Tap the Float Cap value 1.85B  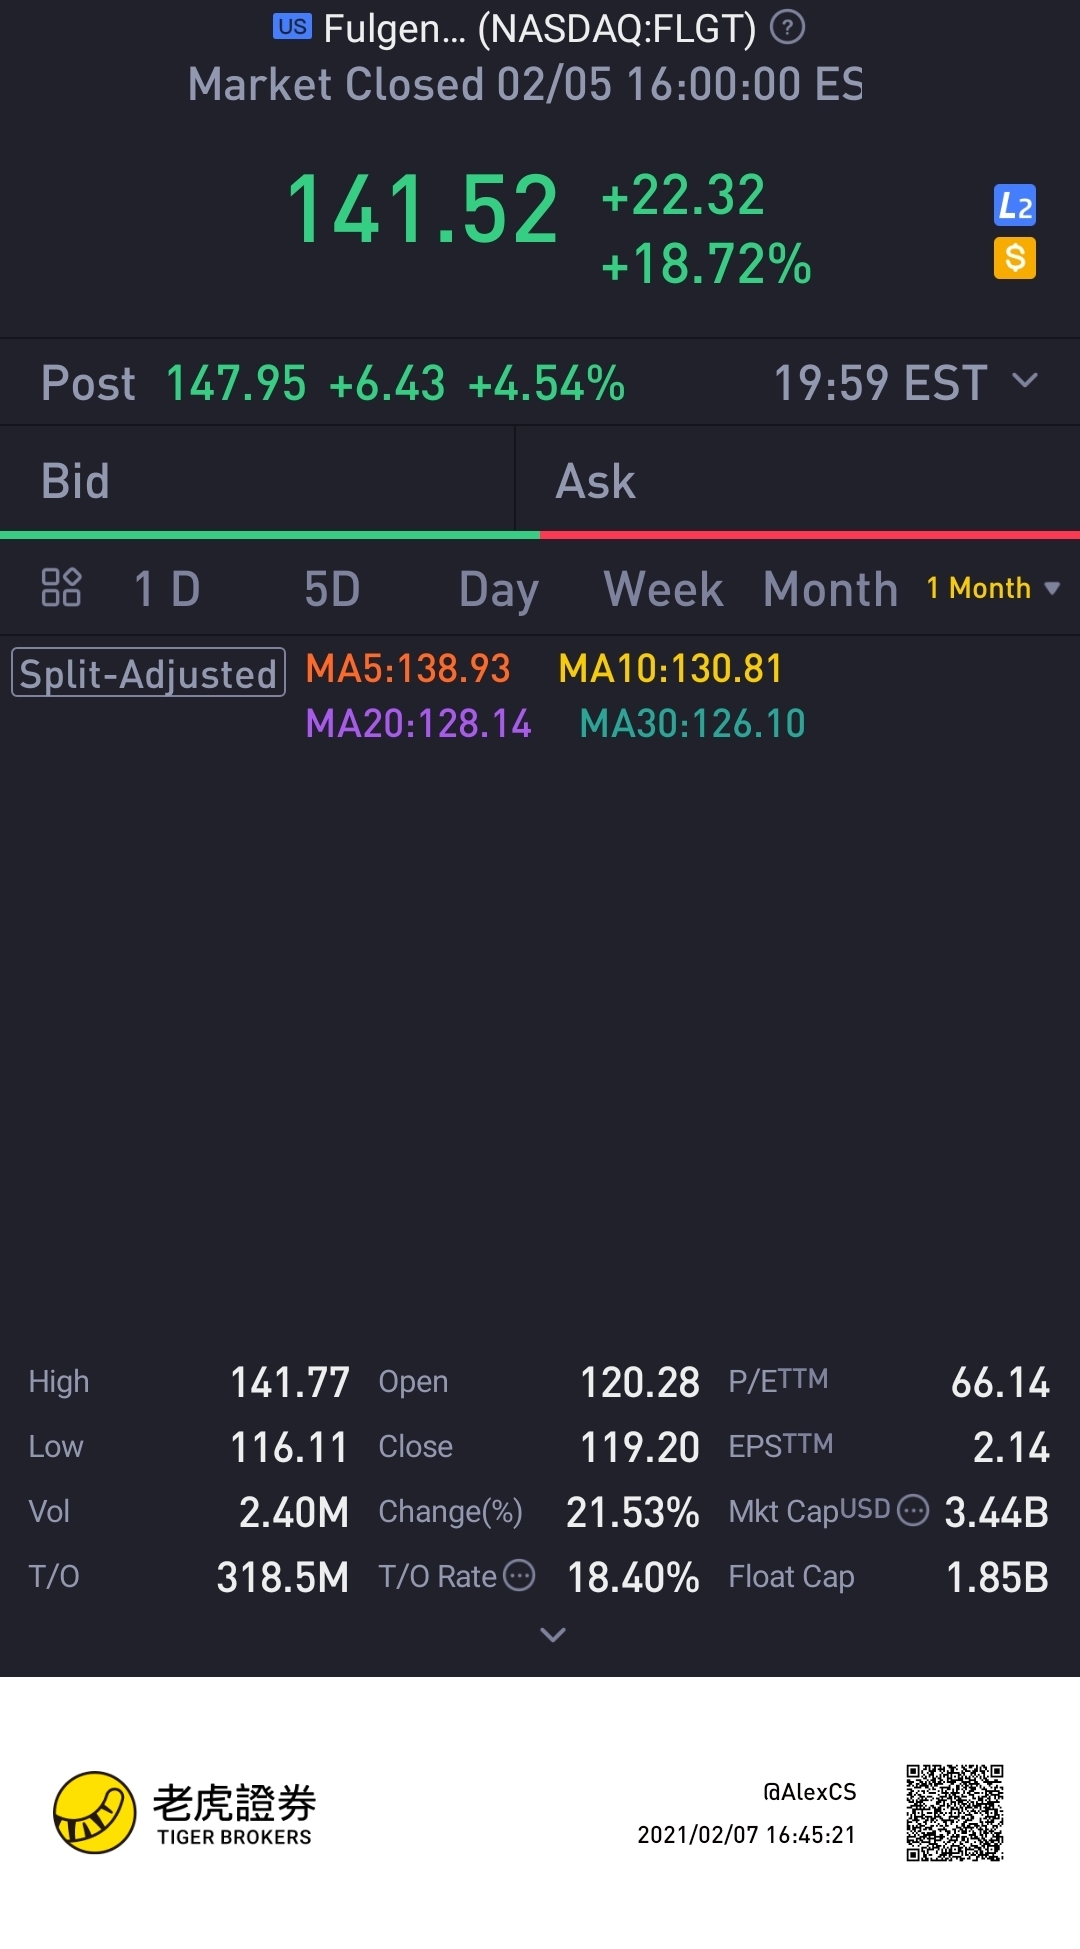998,1577
